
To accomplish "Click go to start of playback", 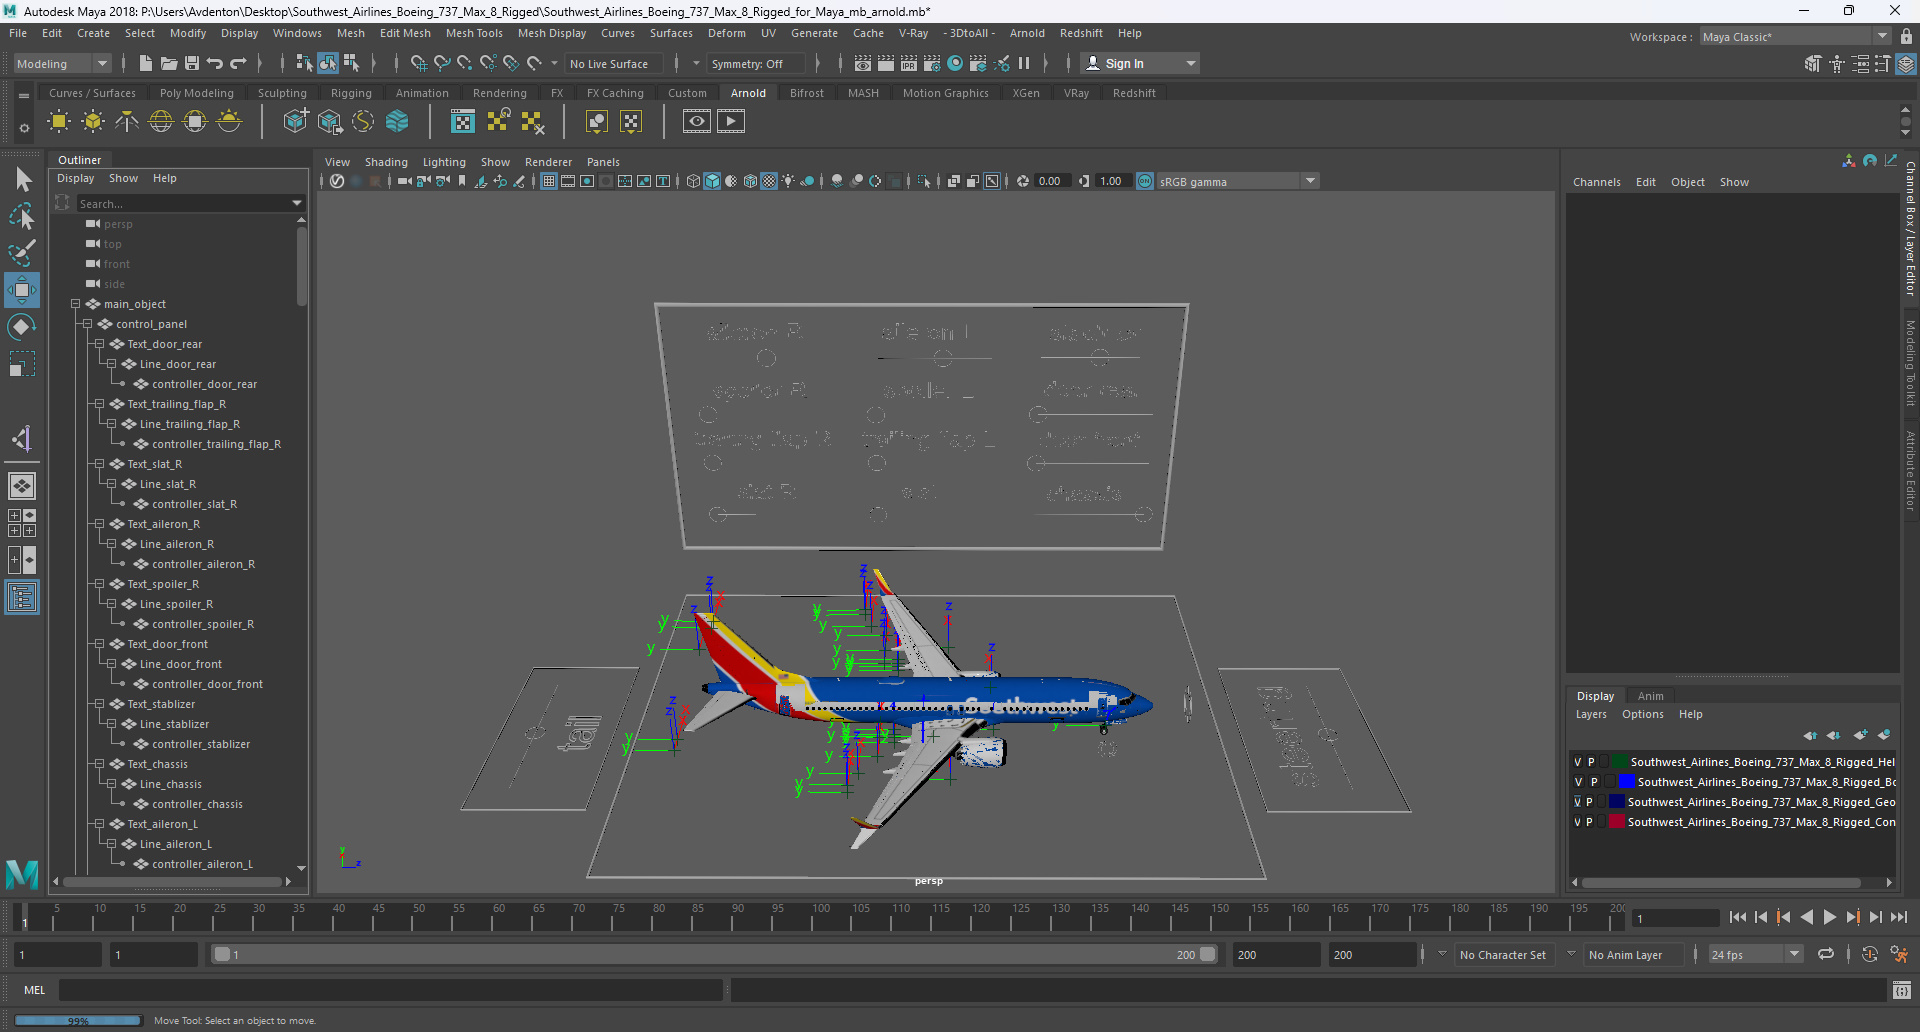I will pyautogui.click(x=1738, y=917).
